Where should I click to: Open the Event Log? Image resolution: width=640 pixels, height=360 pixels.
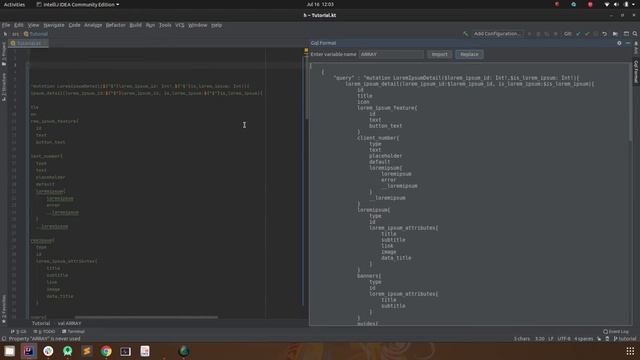[x=616, y=332]
